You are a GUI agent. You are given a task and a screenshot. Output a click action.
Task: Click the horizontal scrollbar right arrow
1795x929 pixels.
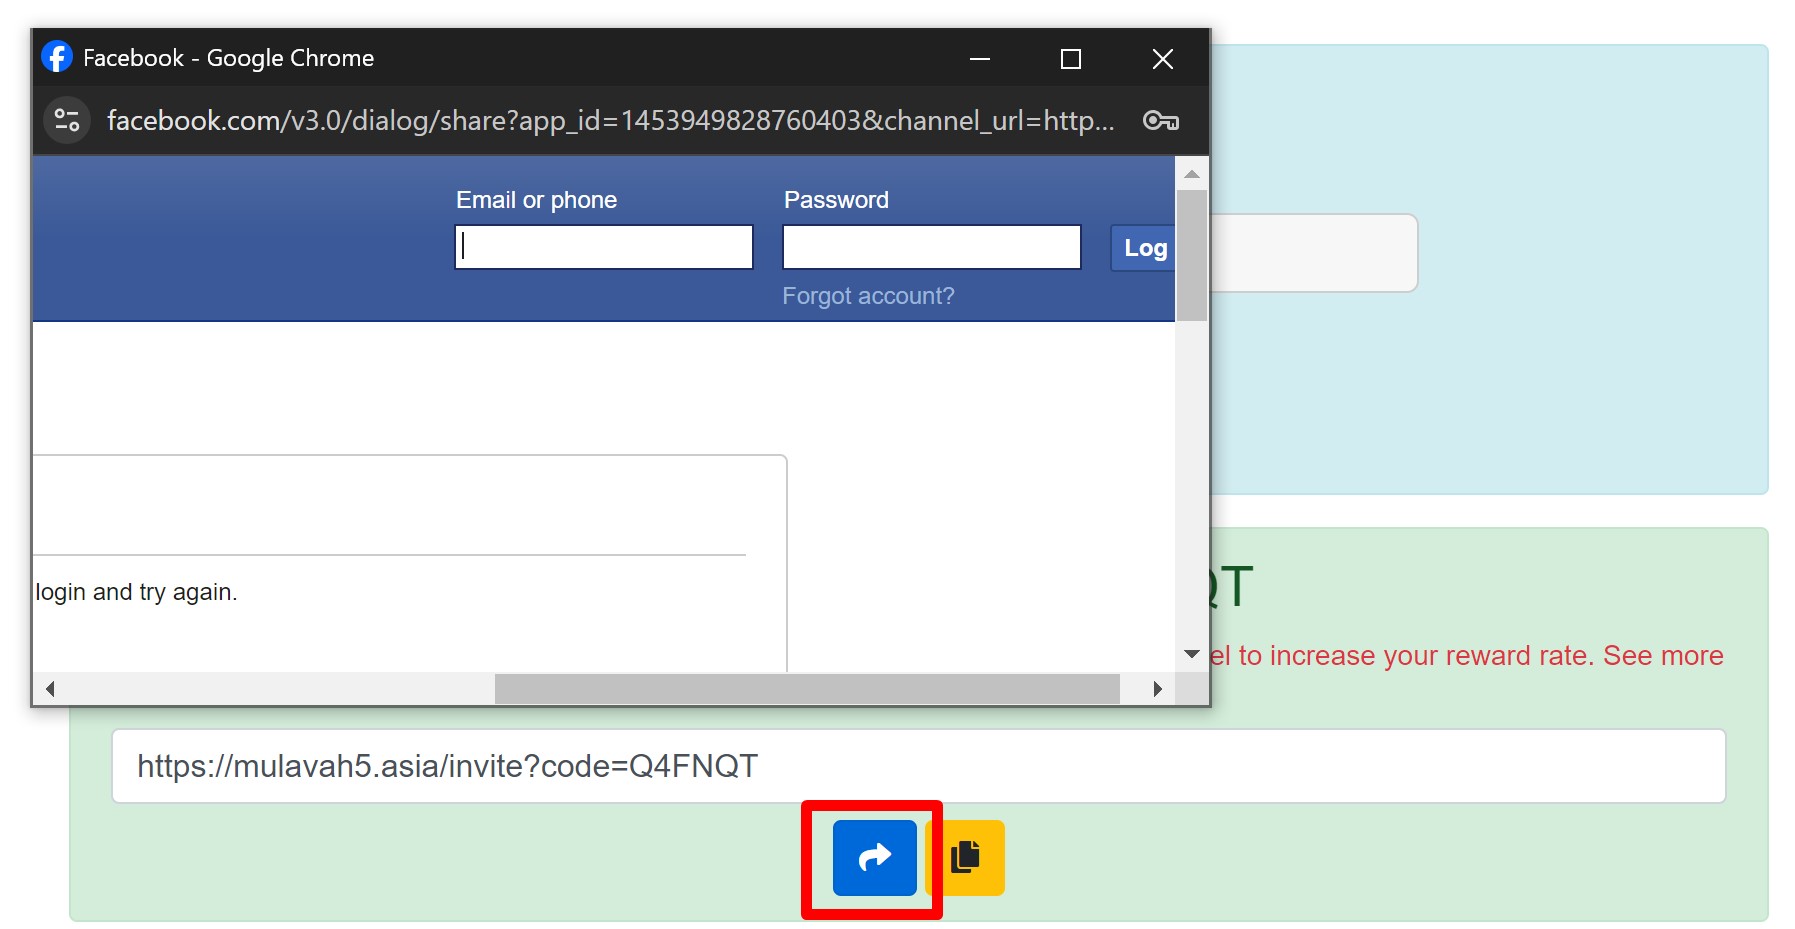coord(1157,688)
